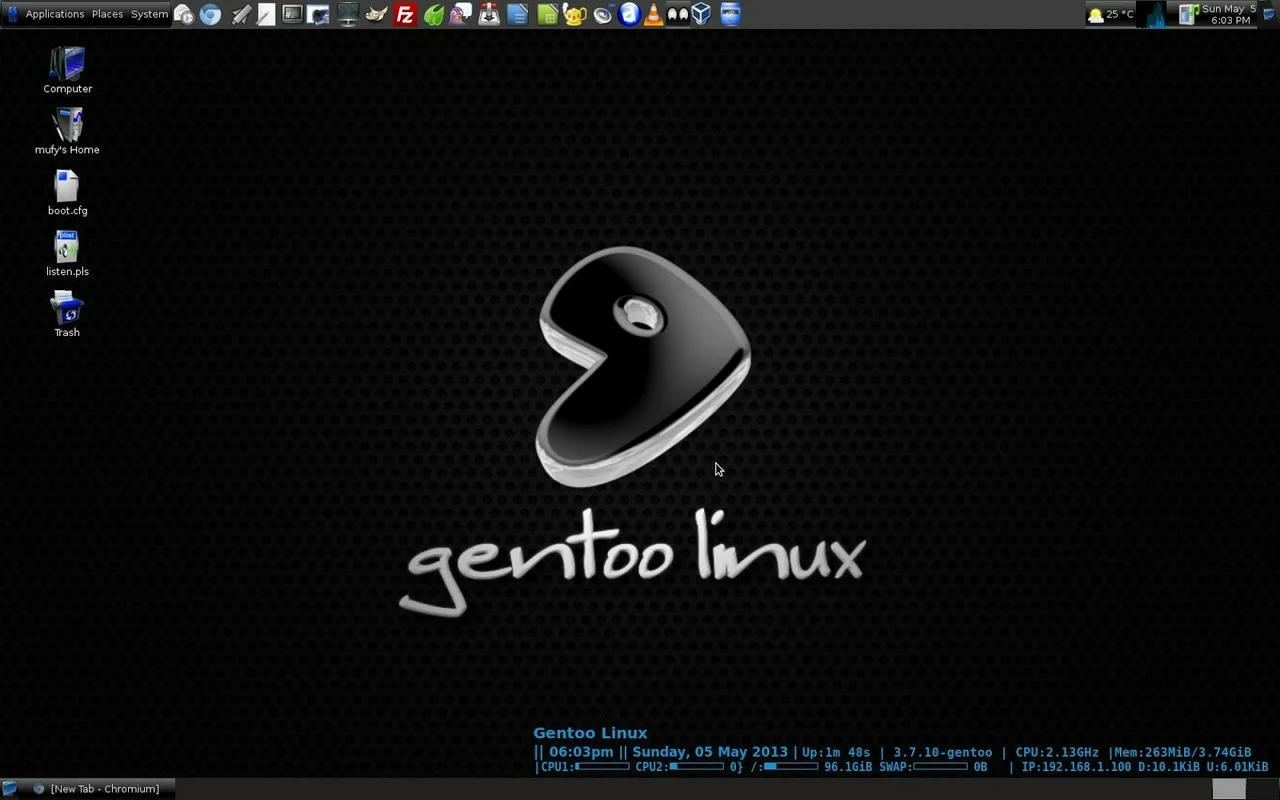This screenshot has width=1280, height=800.
Task: Open the Applications menu
Action: [x=54, y=13]
